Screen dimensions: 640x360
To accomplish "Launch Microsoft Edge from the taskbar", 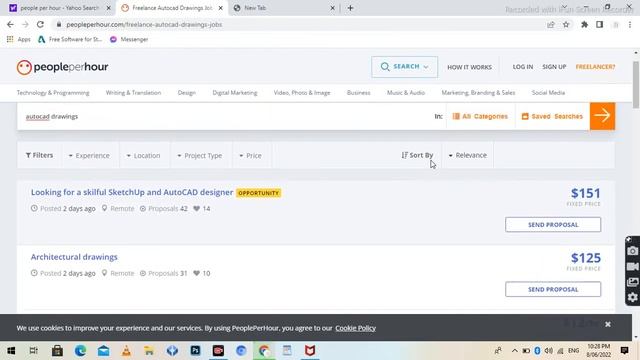I will 80,351.
